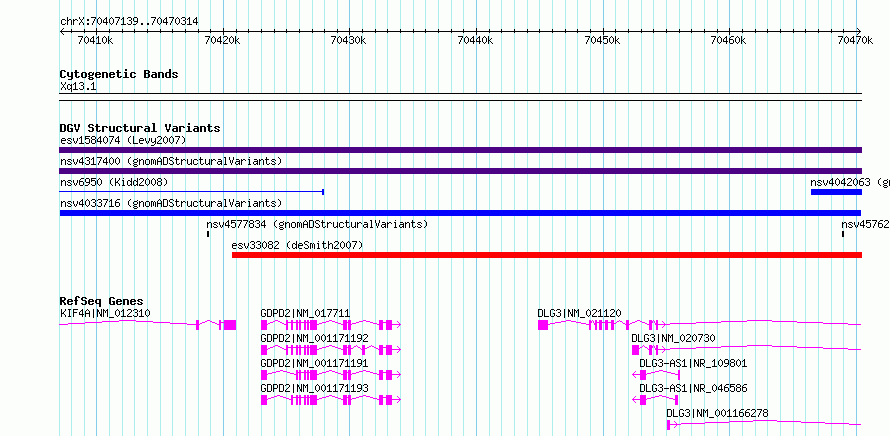Screen dimensions: 890x436
Task: Click the 70440k ruler tick label
Action: (x=476, y=40)
